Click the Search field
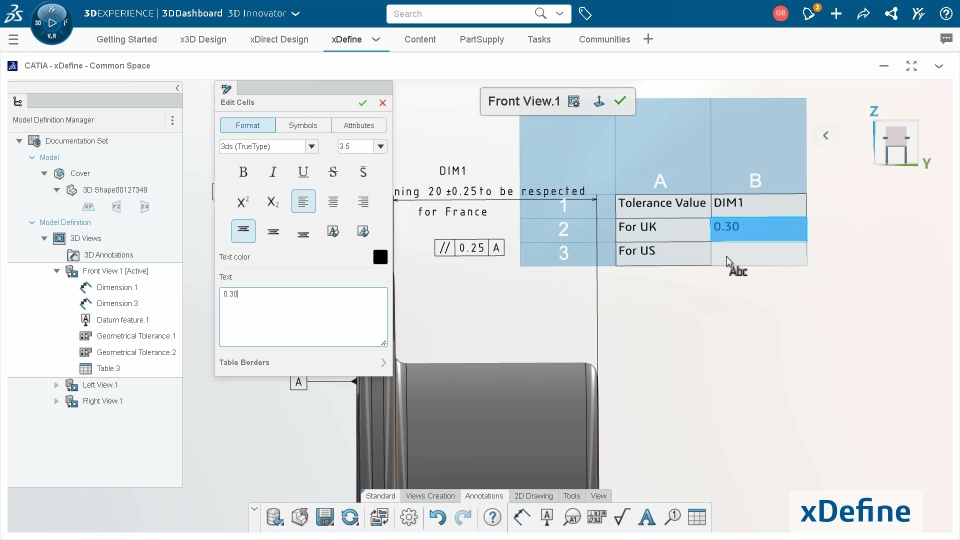 [459, 13]
